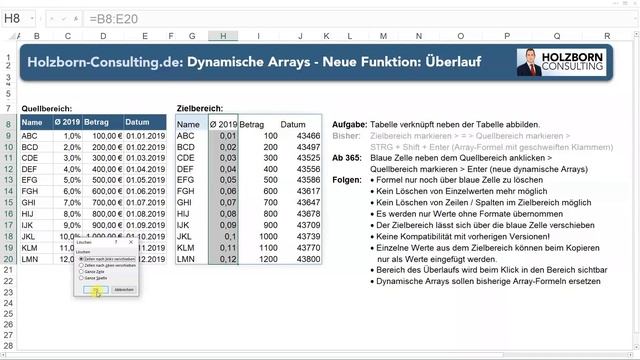
Task: Close the Löschen dialog with X
Action: tap(131, 242)
